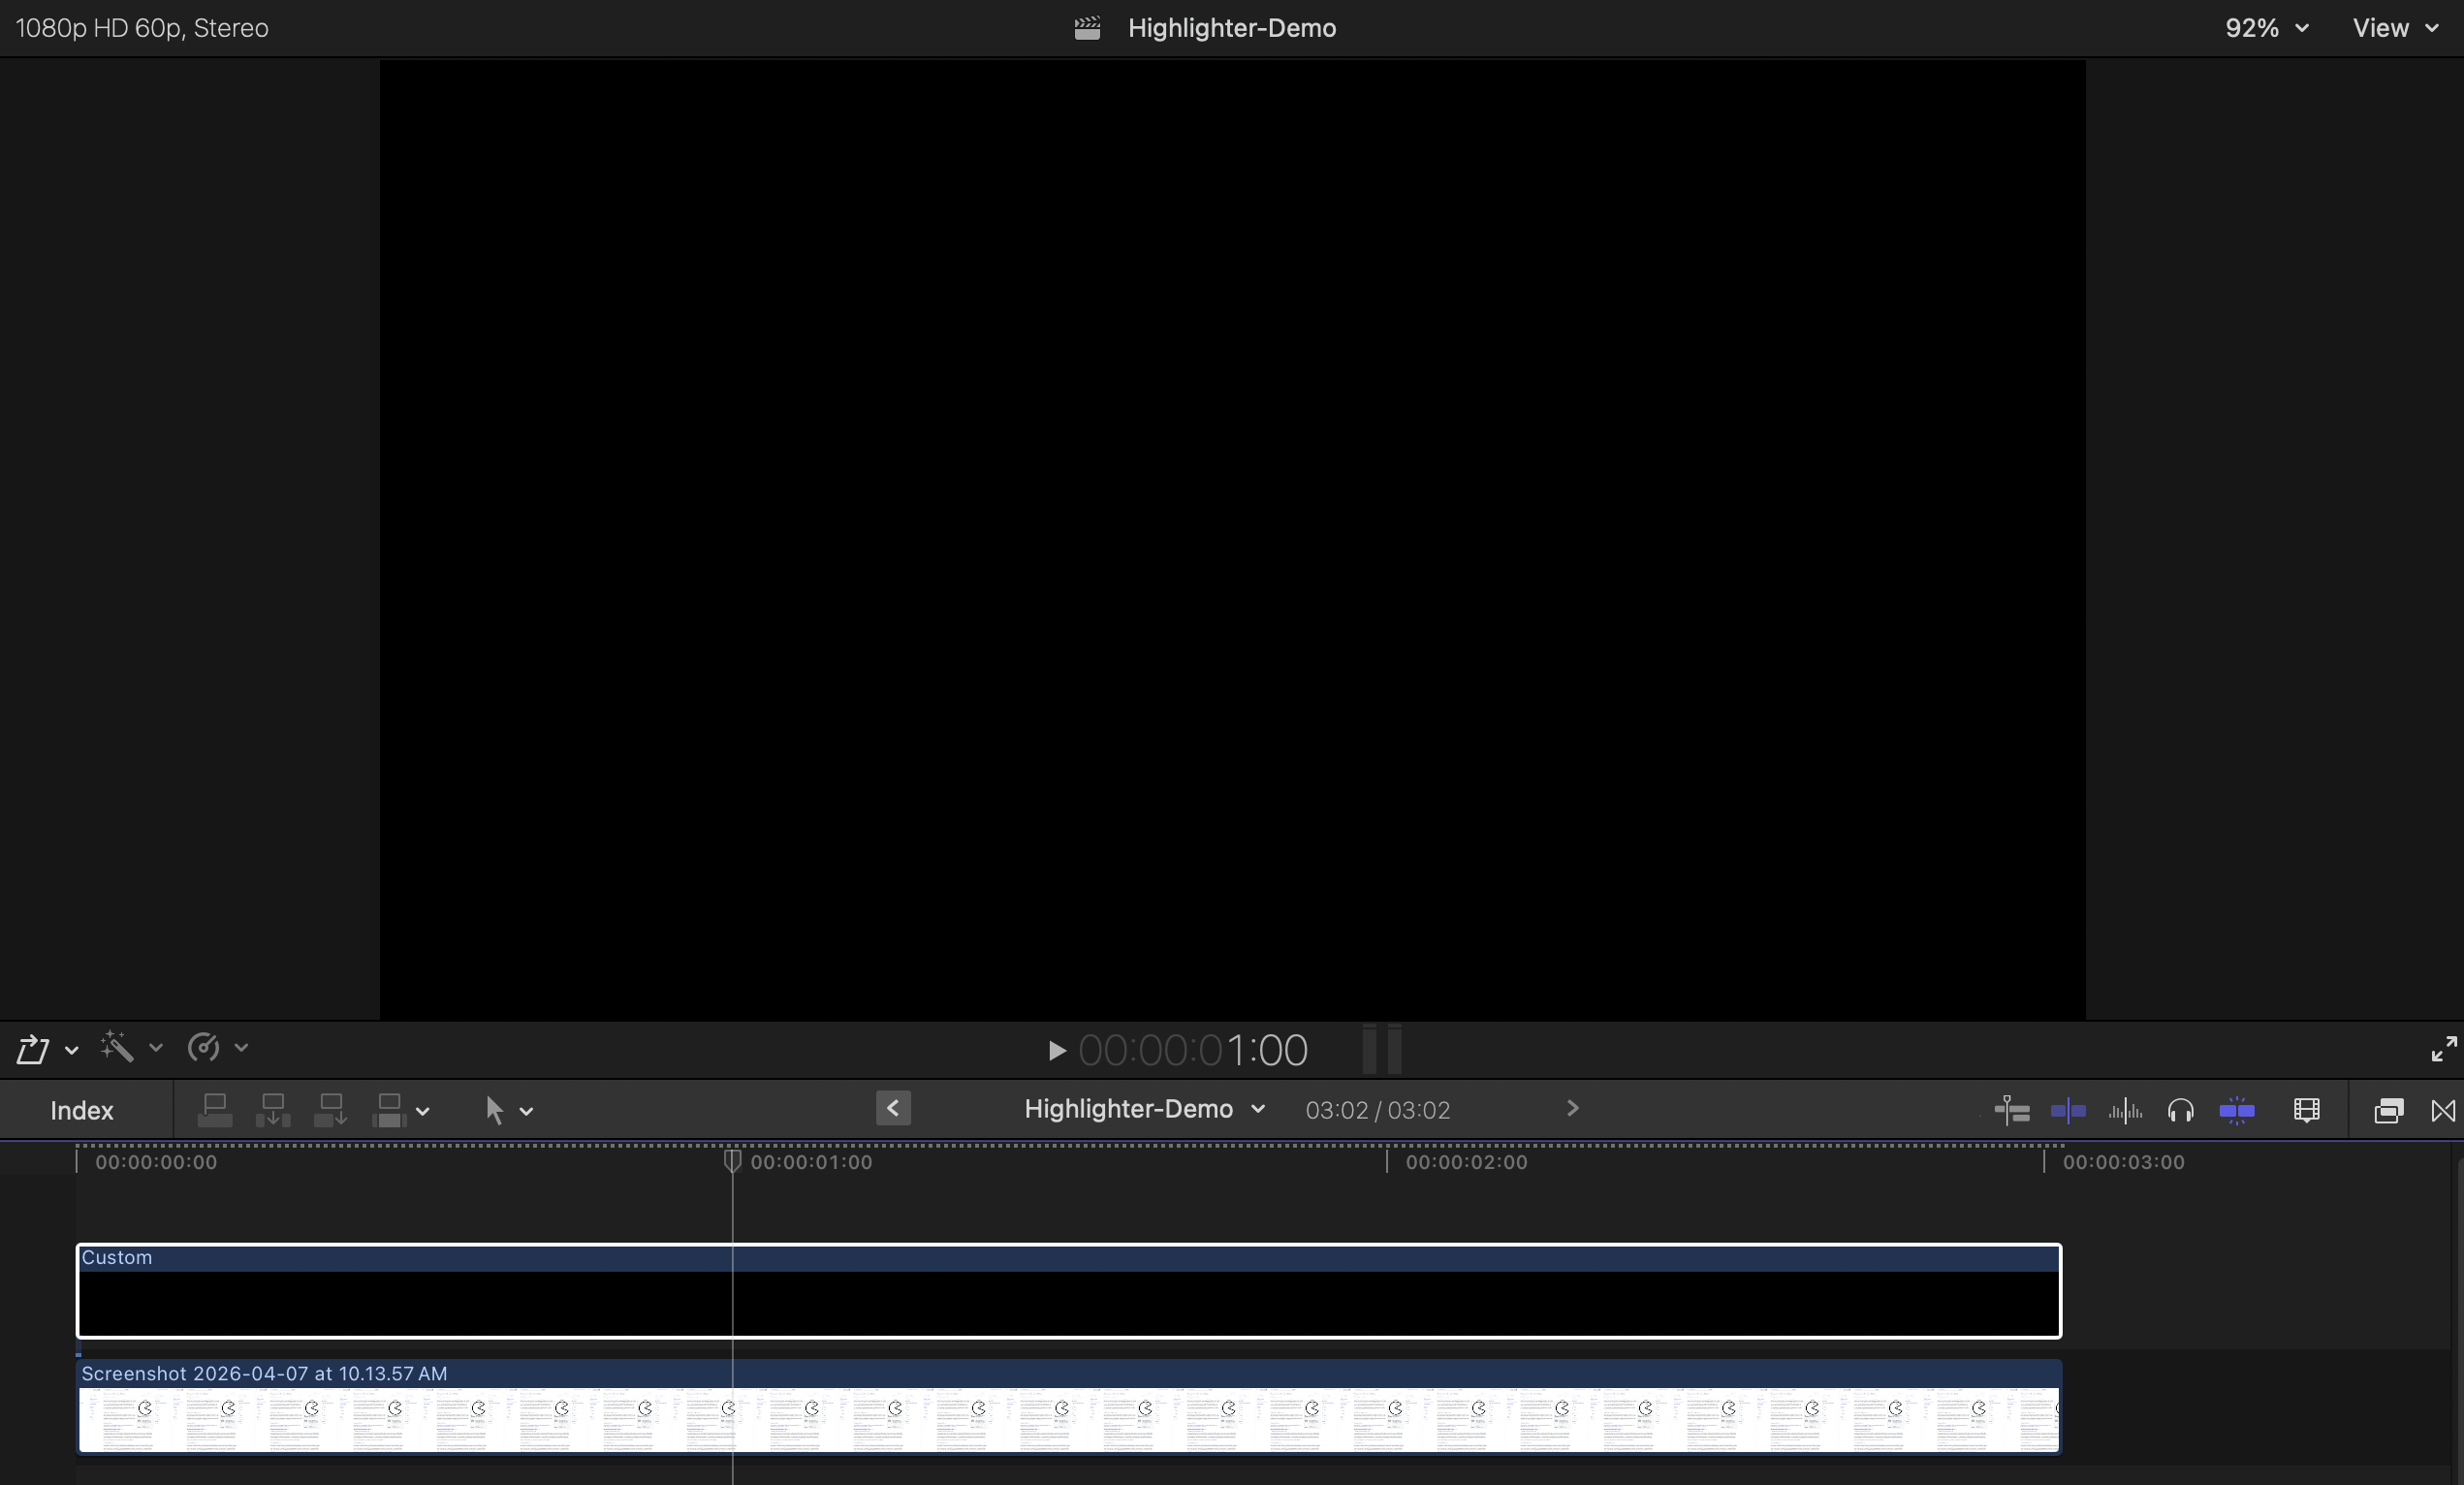Toggle solo with the headphones icon
This screenshot has width=2464, height=1485.
(2180, 1110)
